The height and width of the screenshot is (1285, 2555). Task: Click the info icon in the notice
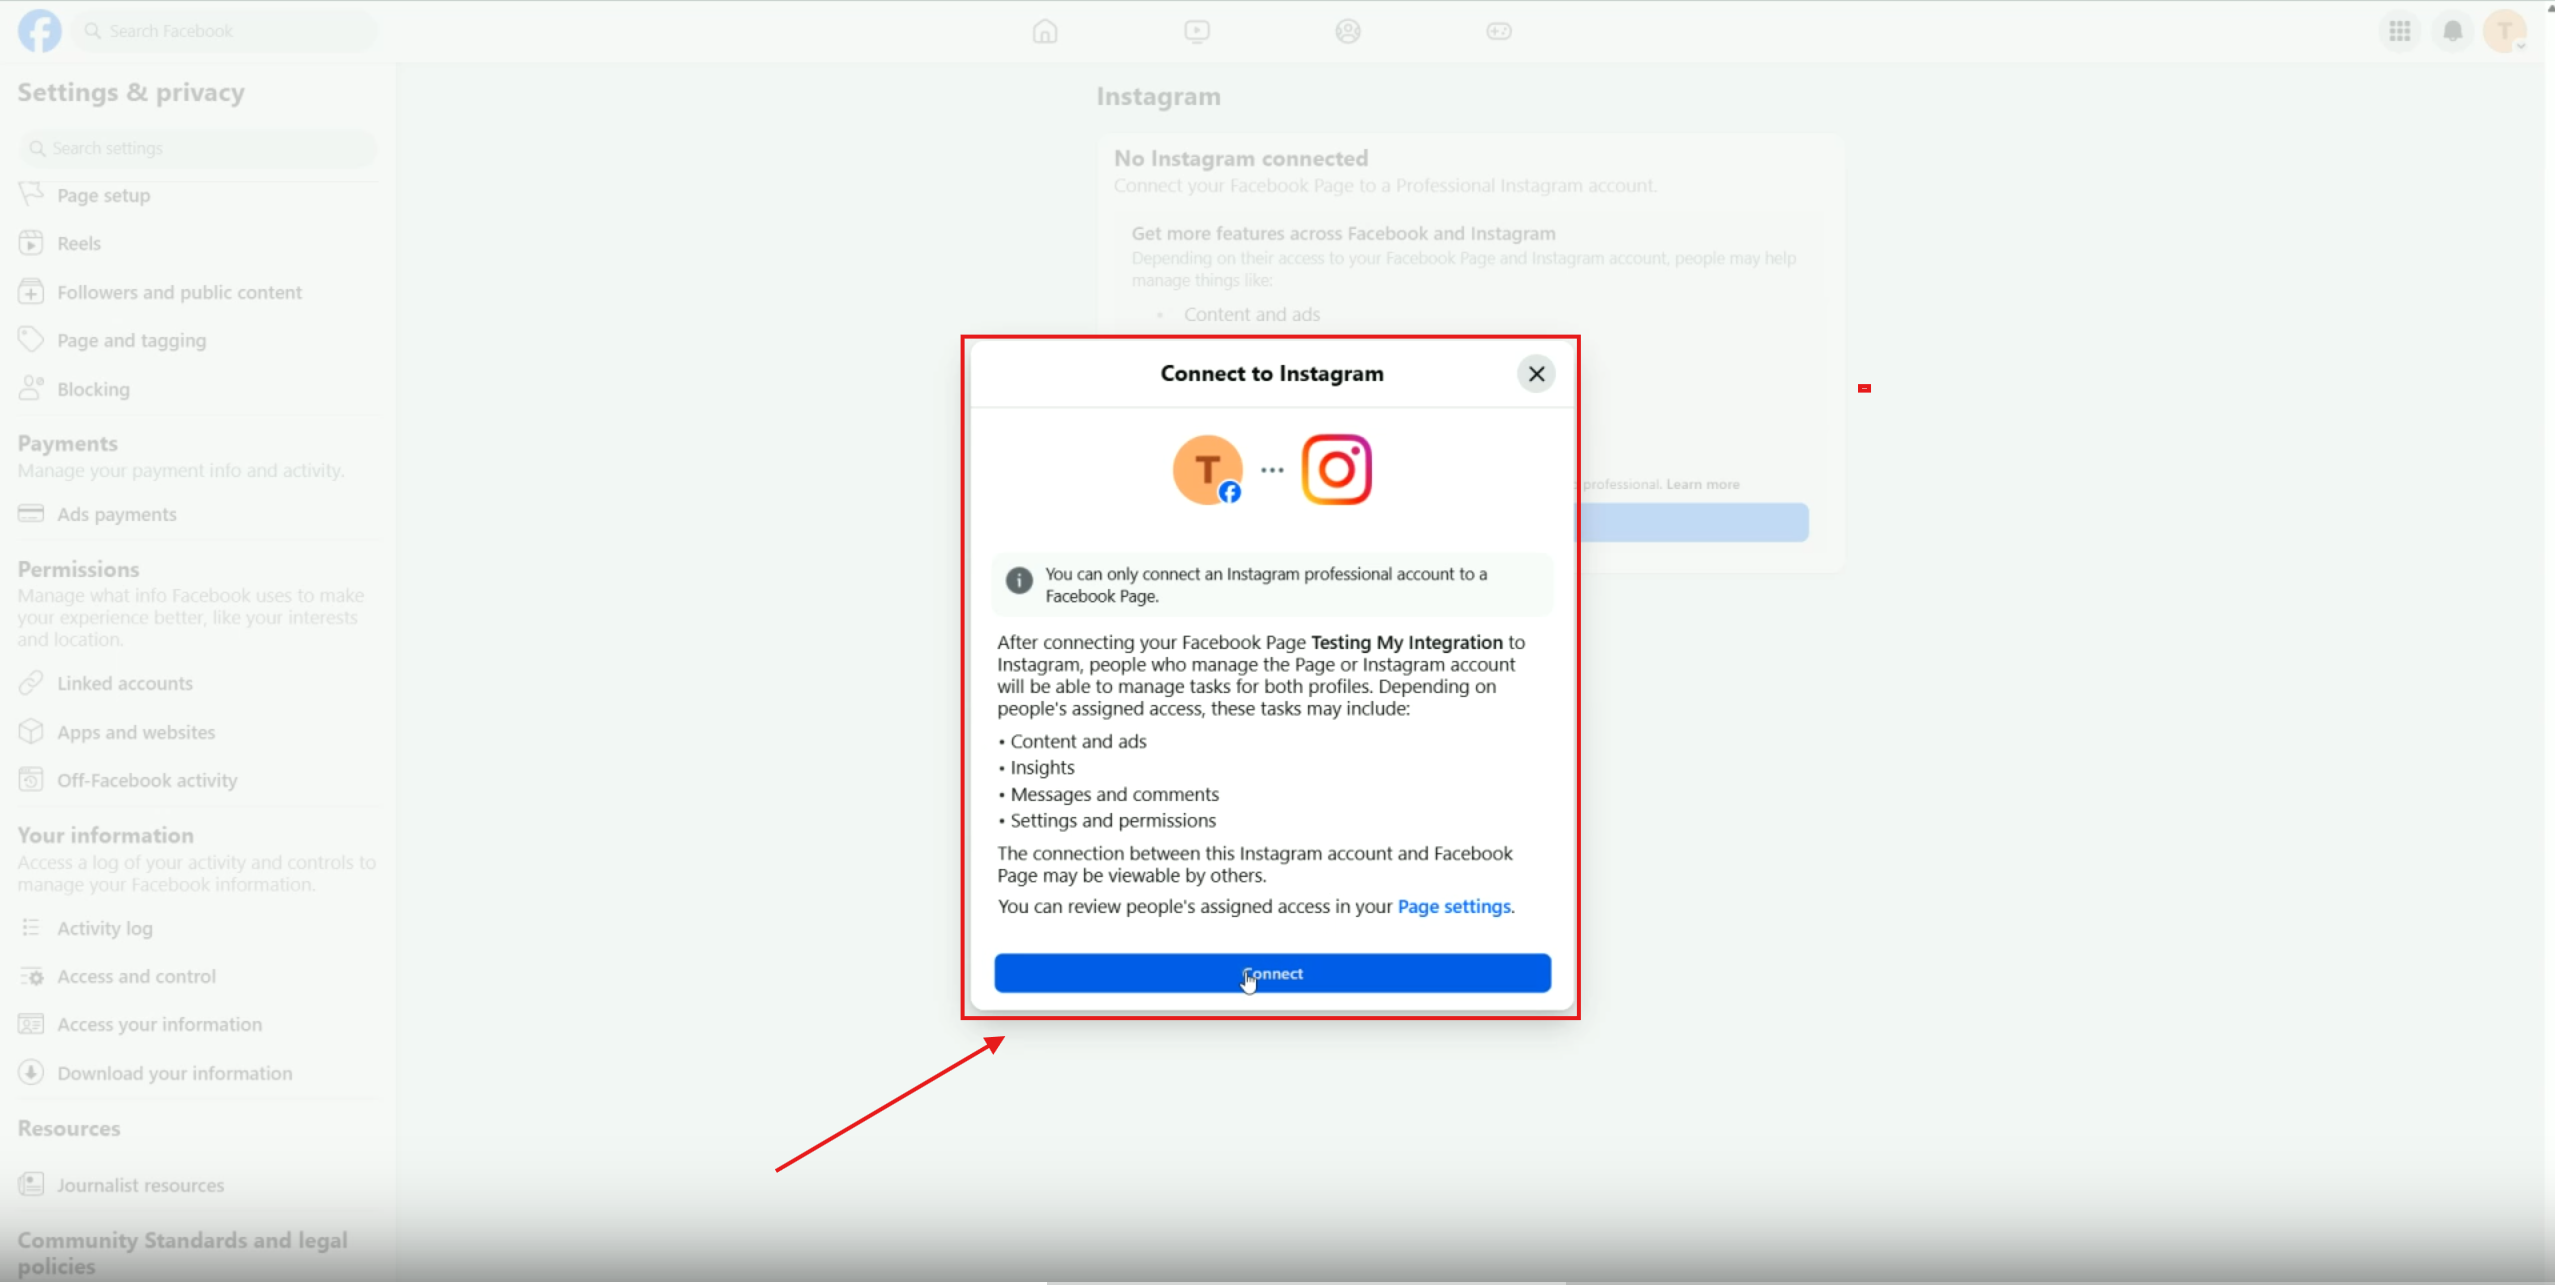(x=1019, y=581)
